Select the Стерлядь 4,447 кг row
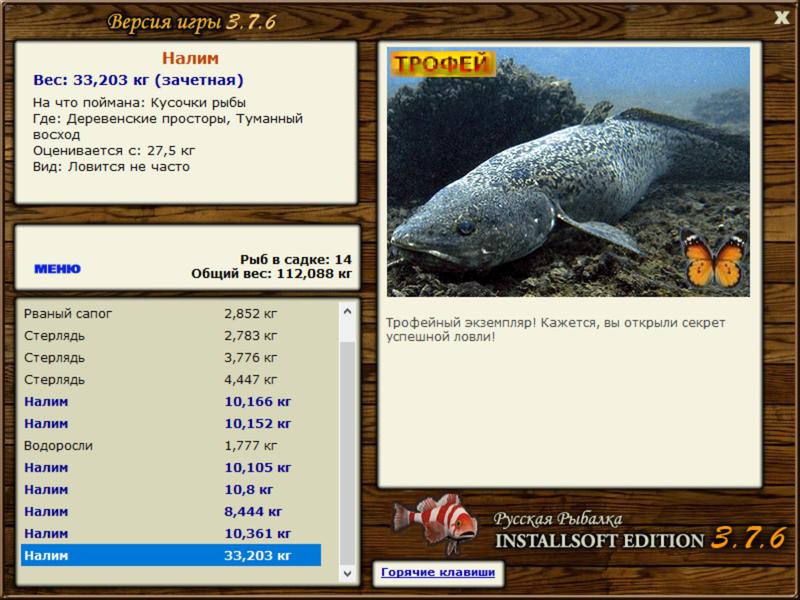 171,380
